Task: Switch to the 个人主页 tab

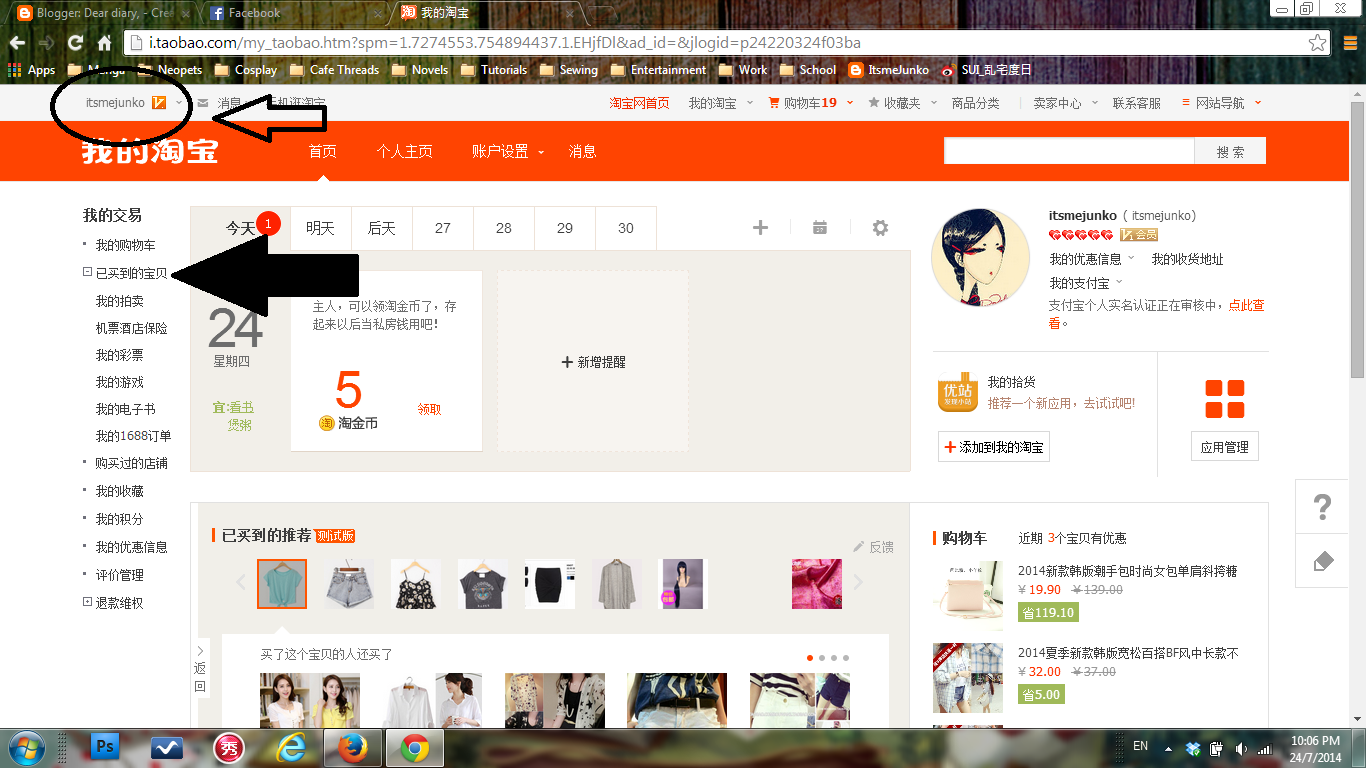Action: [x=404, y=152]
